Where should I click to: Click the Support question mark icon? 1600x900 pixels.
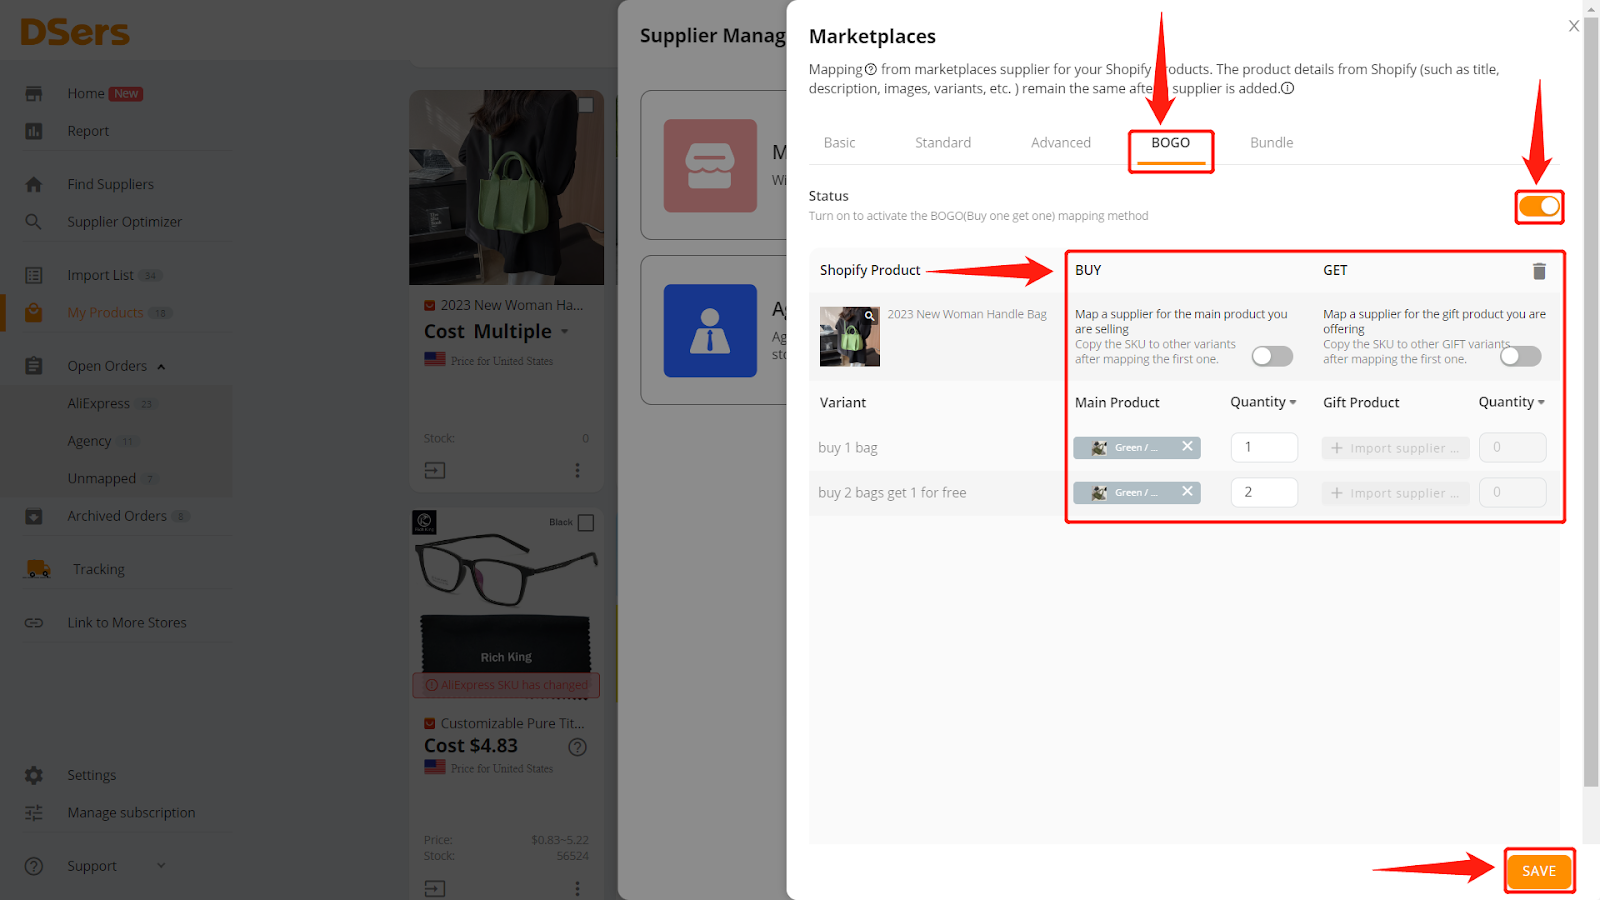coord(34,866)
